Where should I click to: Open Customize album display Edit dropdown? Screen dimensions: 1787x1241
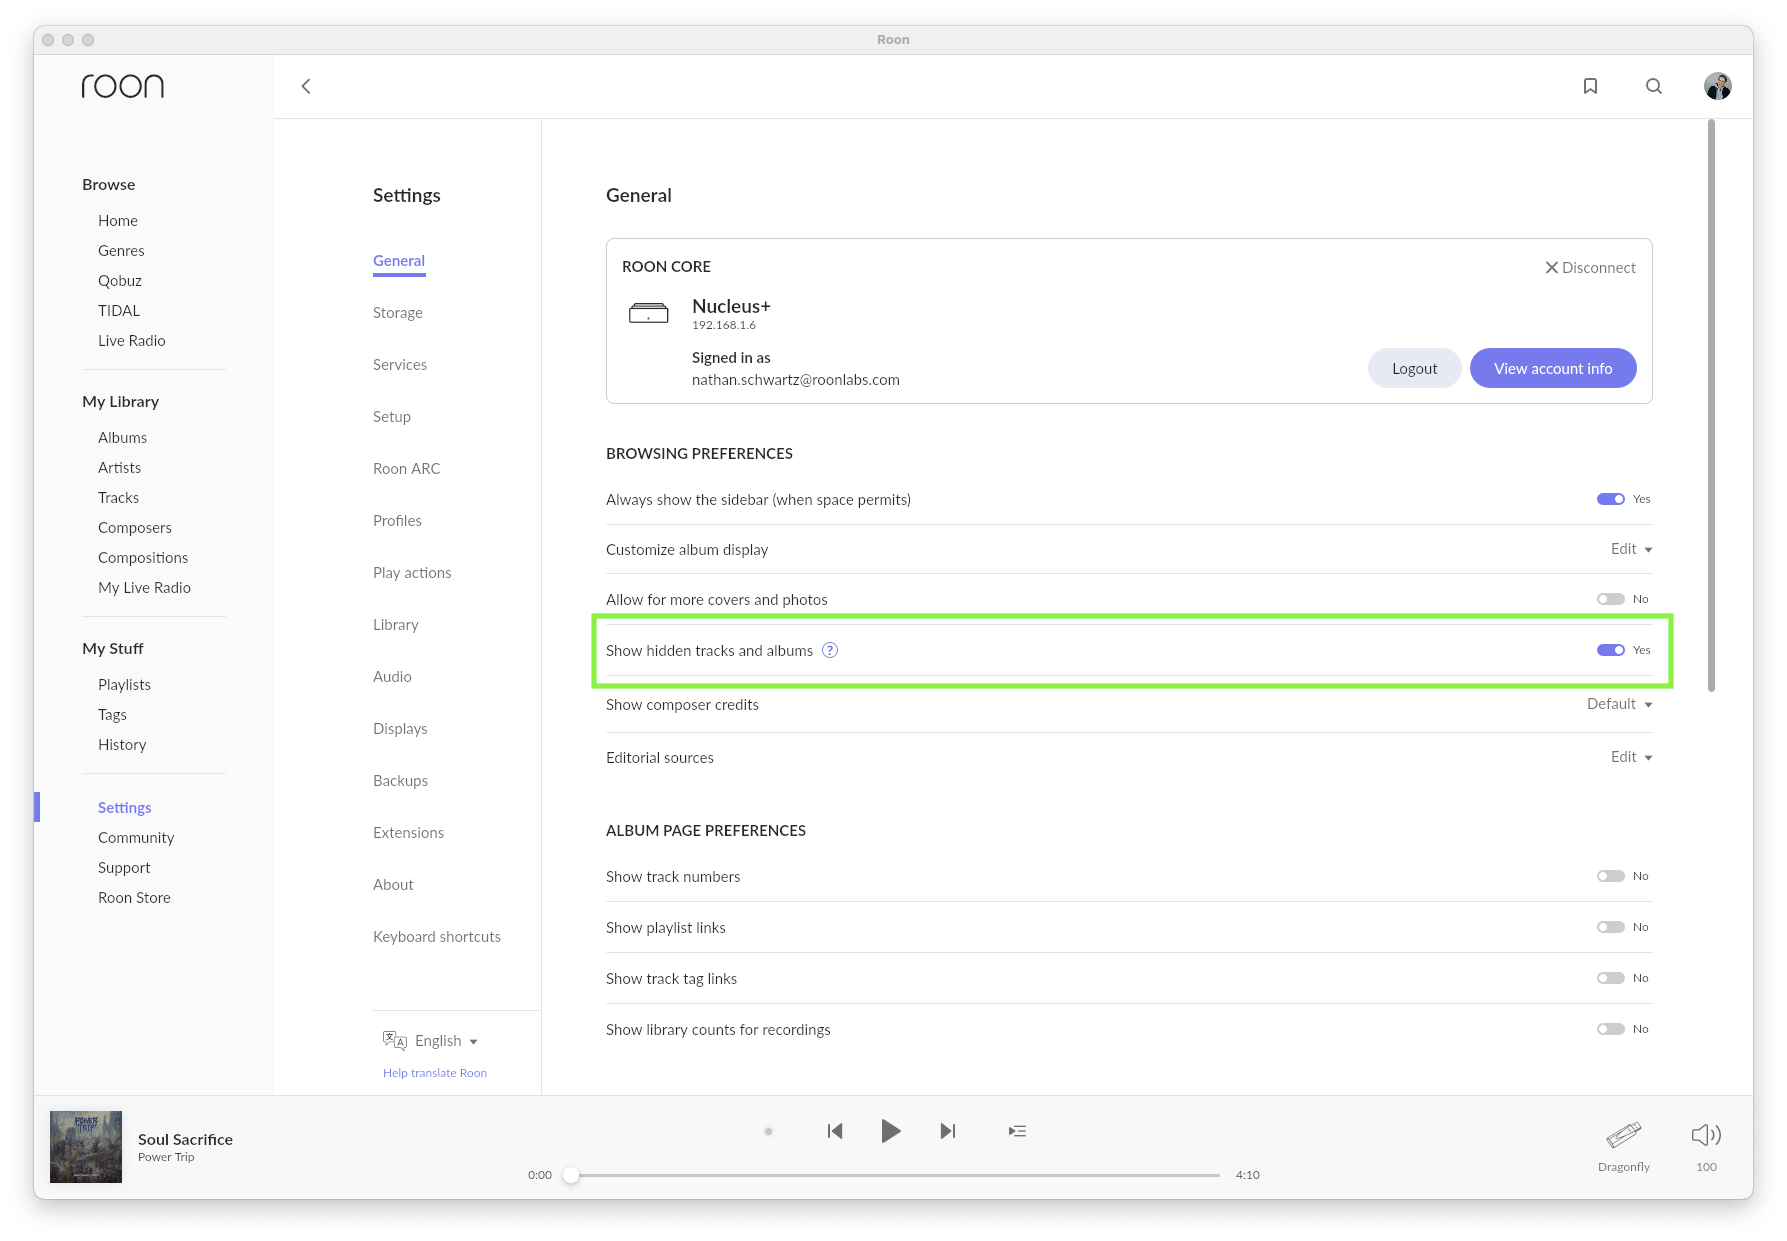coord(1631,549)
